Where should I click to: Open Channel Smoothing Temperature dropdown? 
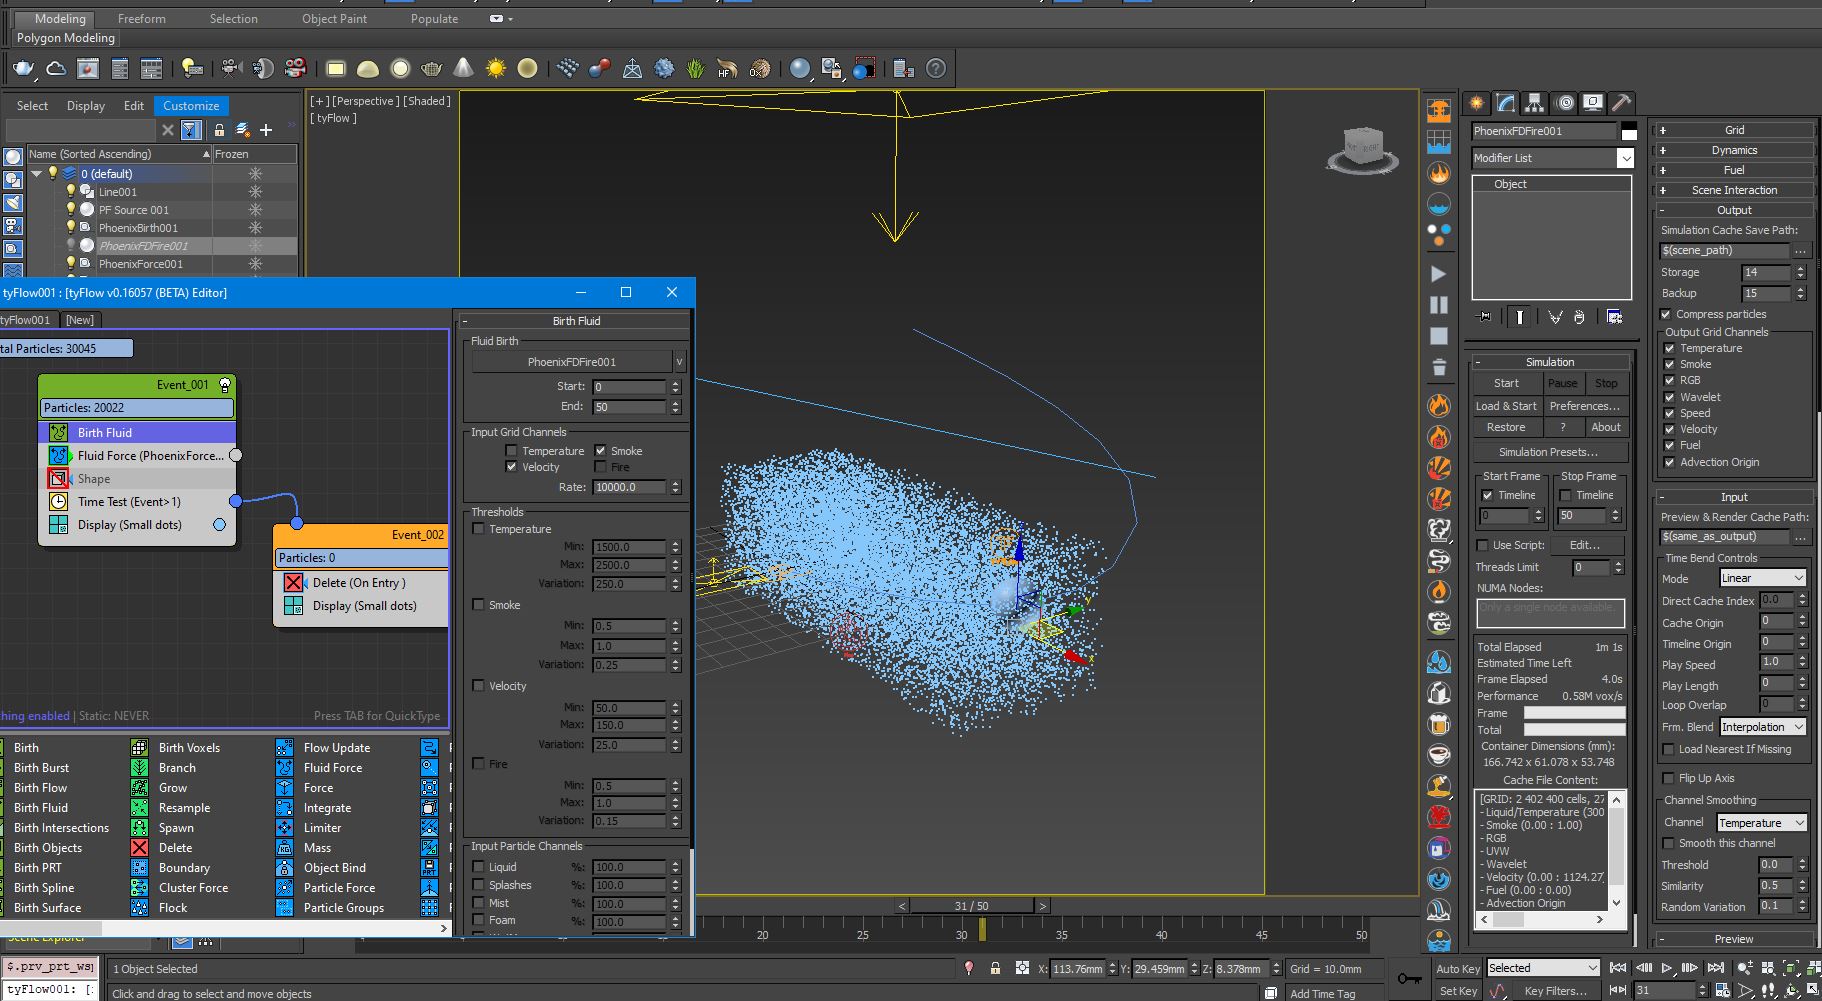click(x=1762, y=823)
